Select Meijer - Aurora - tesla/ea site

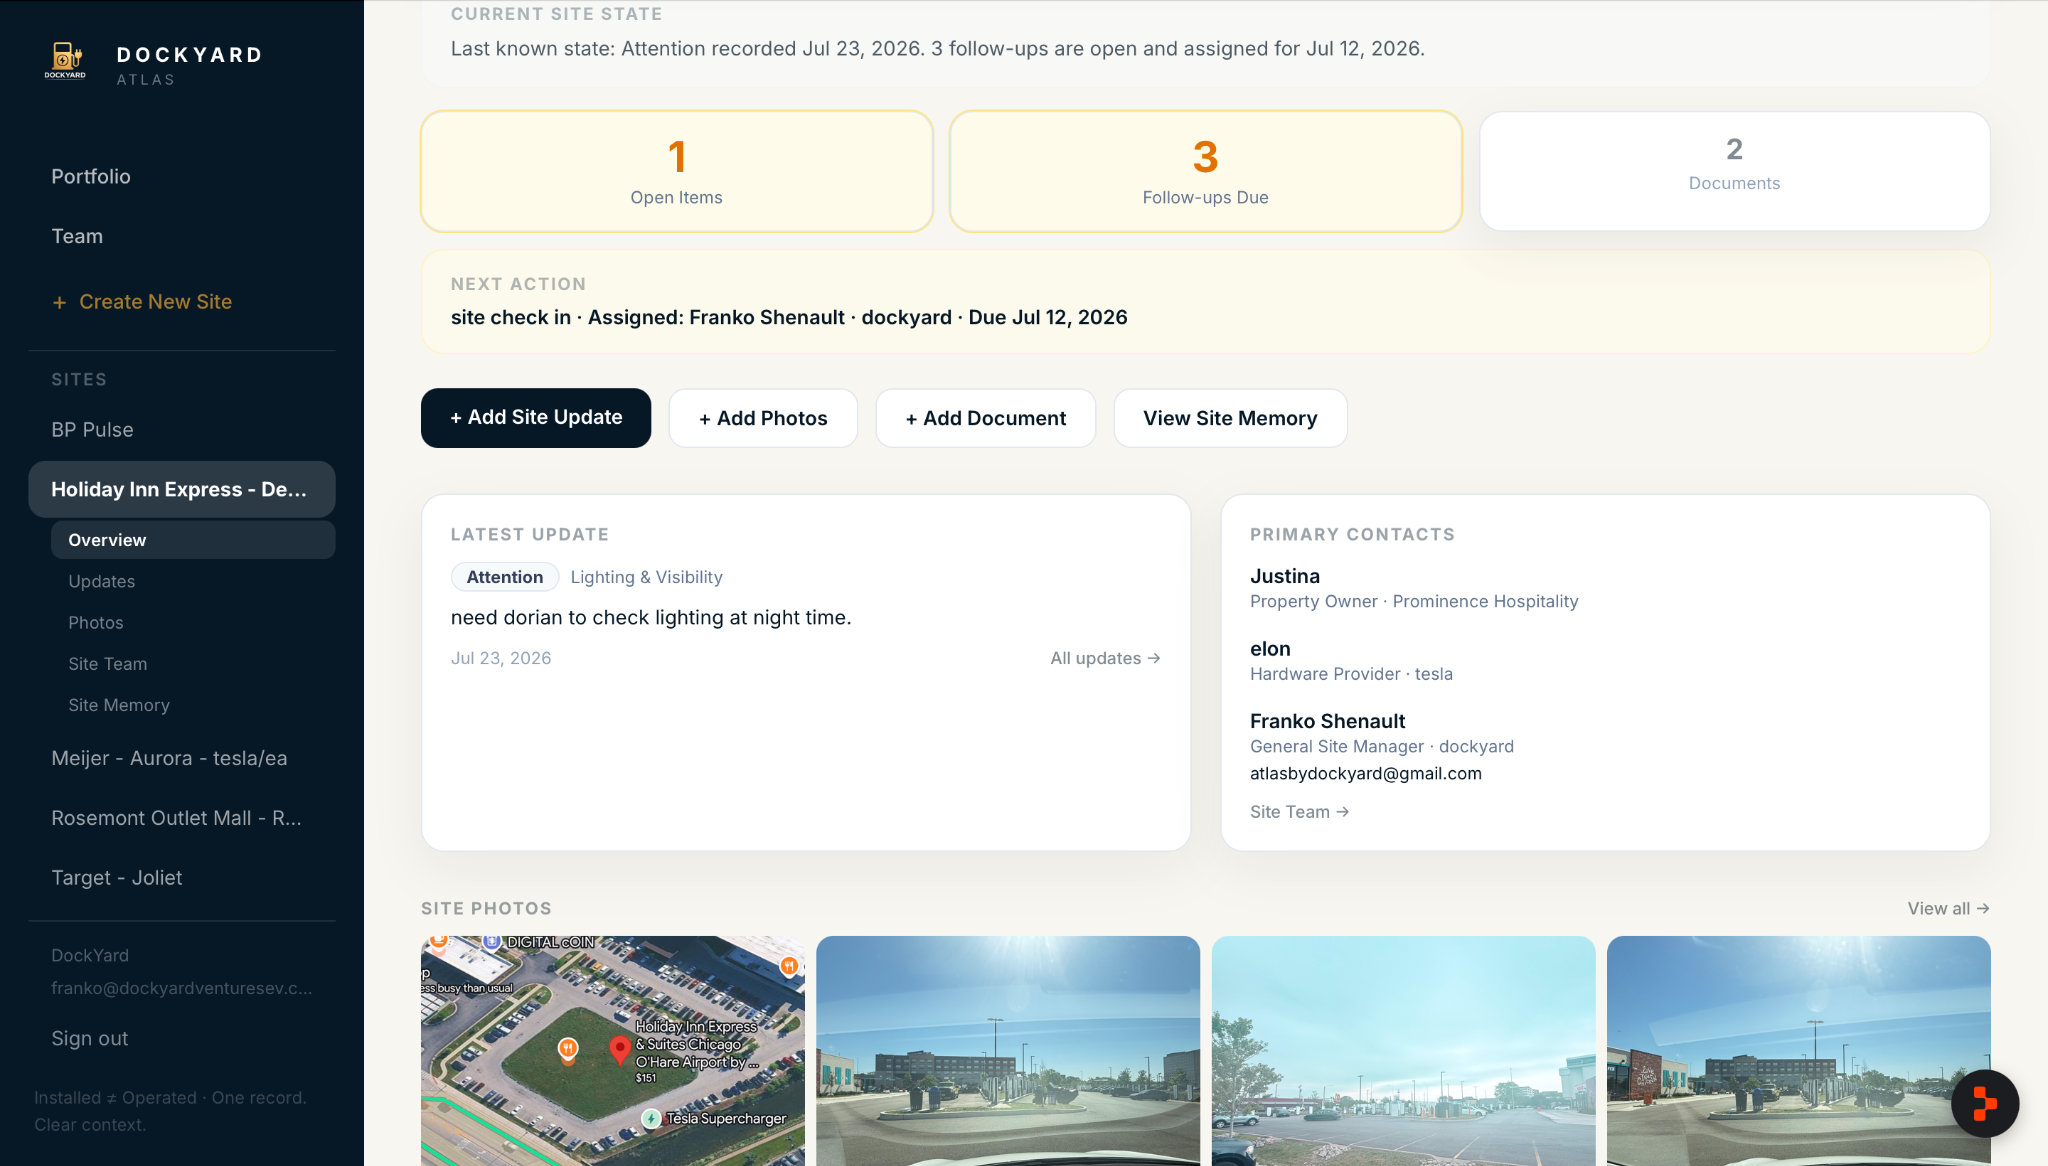click(169, 758)
